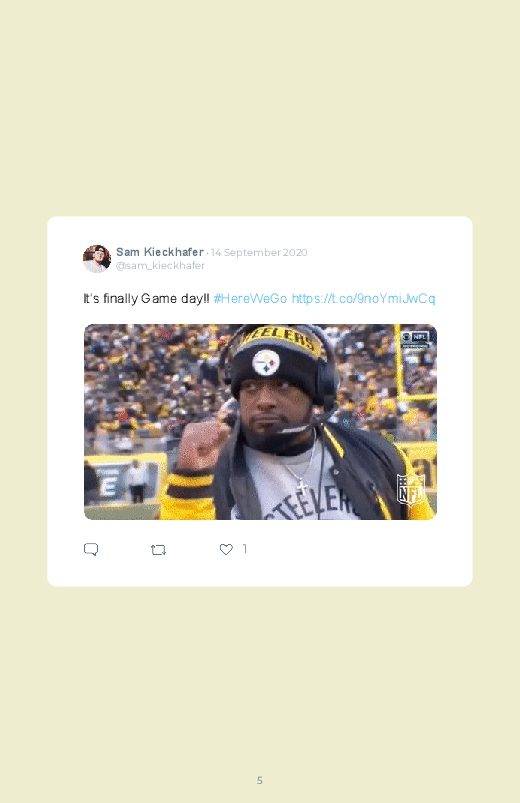Open the Steelers coach GIF image

click(260, 422)
